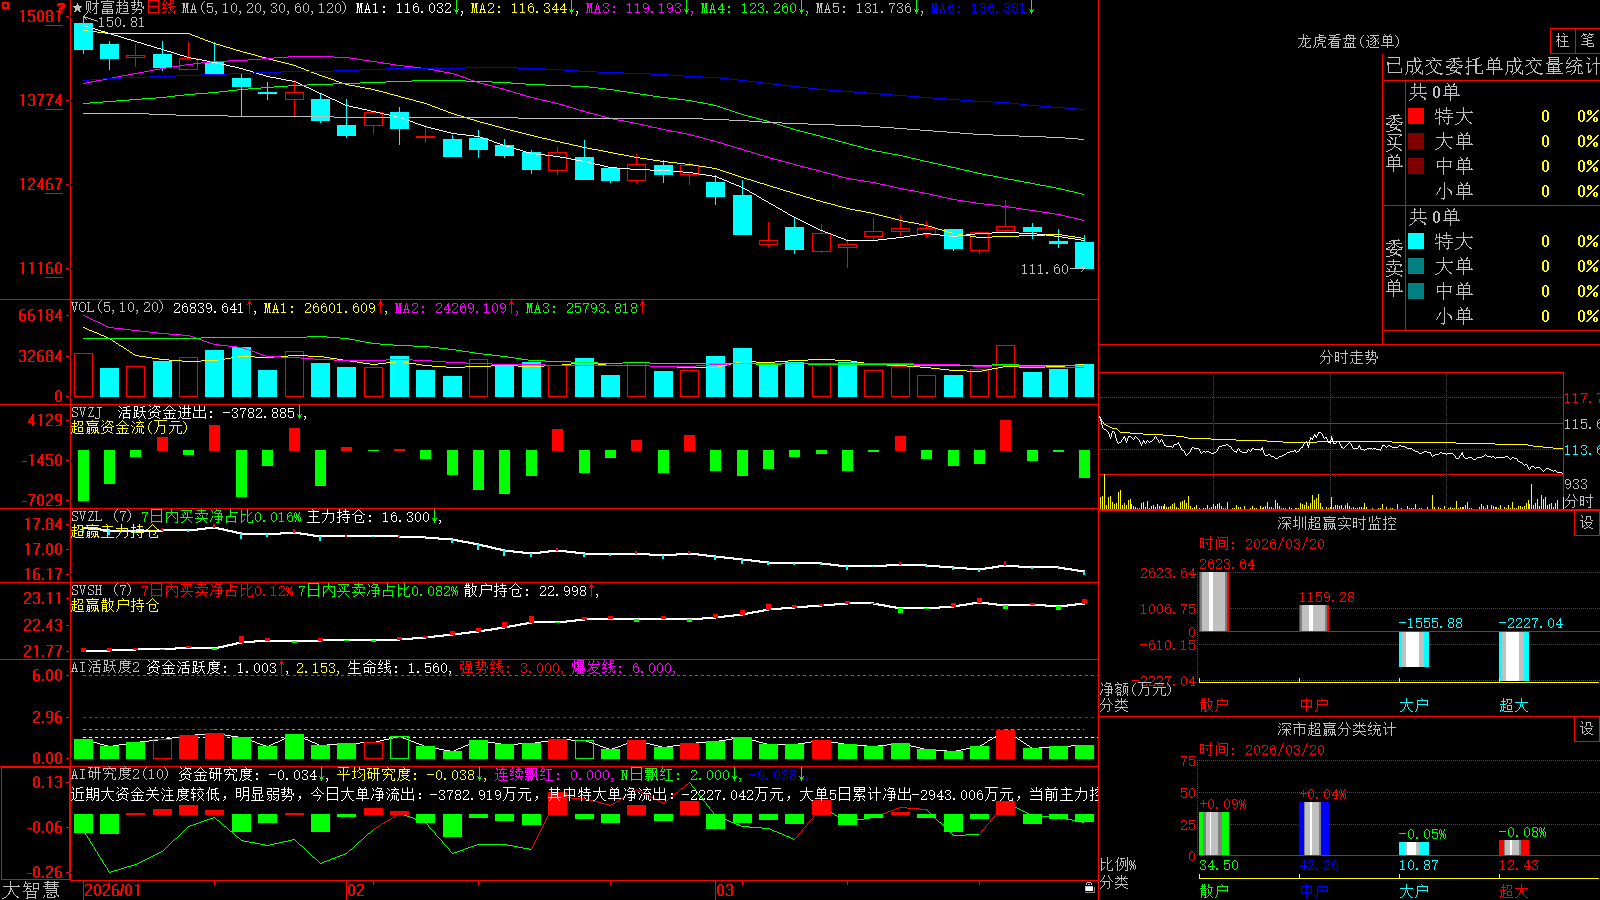Click the 150.81 high price annotation
The image size is (1600, 900).
pyautogui.click(x=121, y=22)
